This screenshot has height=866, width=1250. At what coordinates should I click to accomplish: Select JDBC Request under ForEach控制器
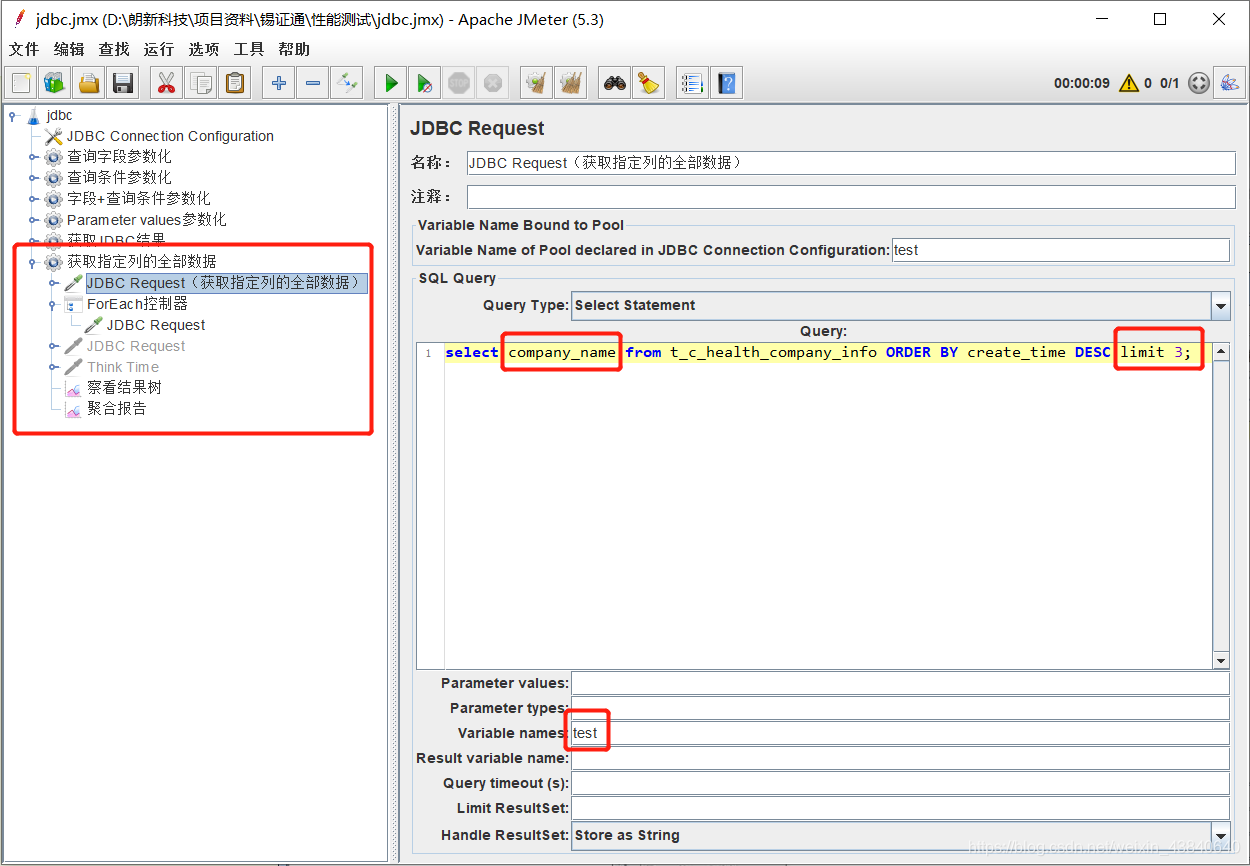click(156, 325)
